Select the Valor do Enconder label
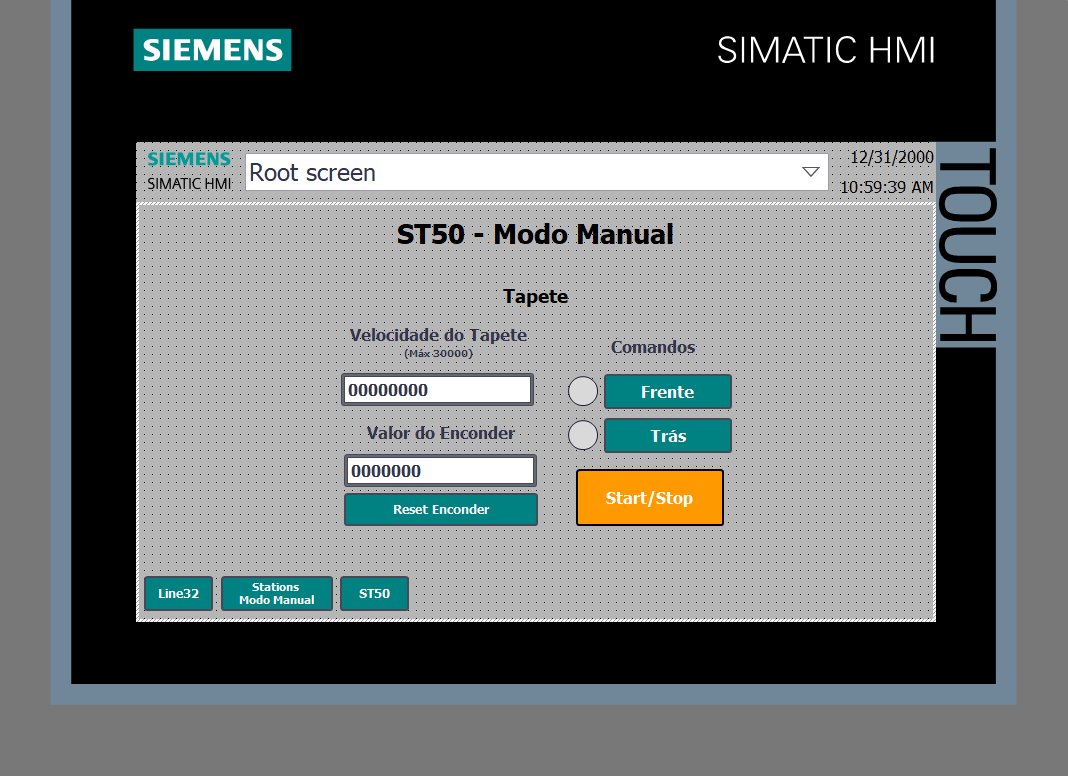The image size is (1068, 776). click(441, 433)
